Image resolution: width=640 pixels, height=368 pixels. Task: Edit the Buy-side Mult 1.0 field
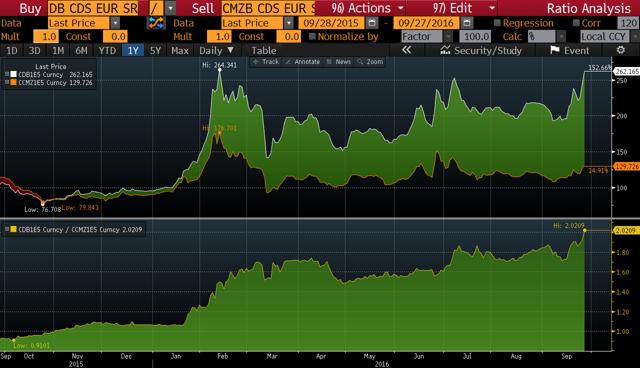[46, 37]
